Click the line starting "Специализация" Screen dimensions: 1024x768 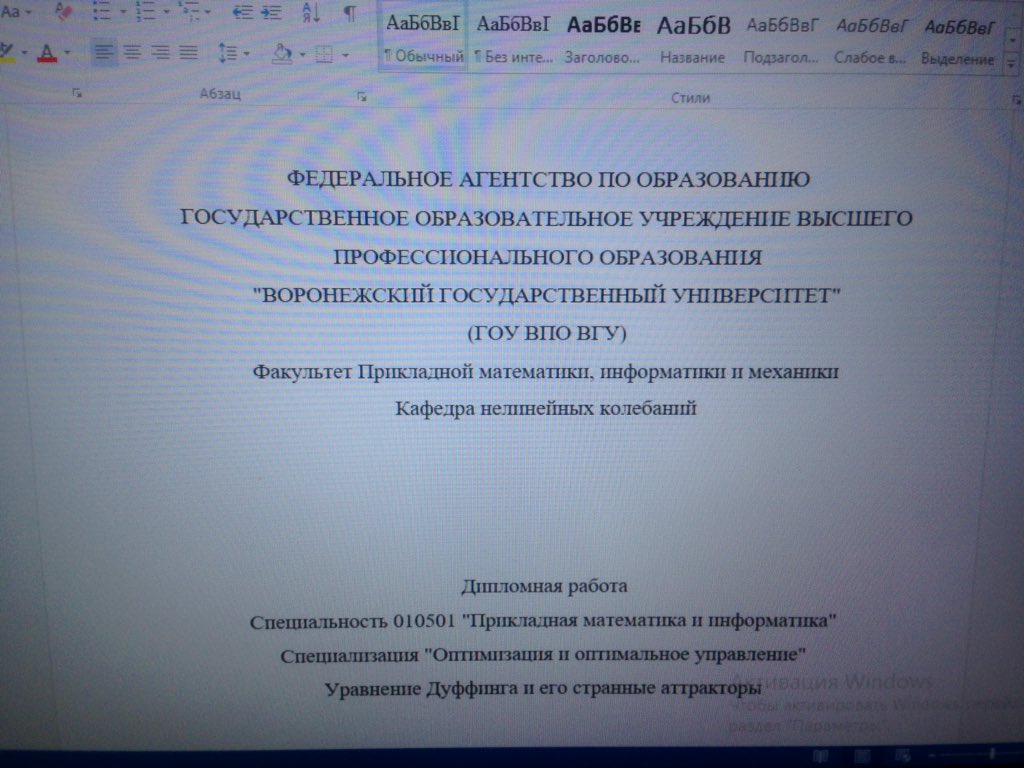543,654
